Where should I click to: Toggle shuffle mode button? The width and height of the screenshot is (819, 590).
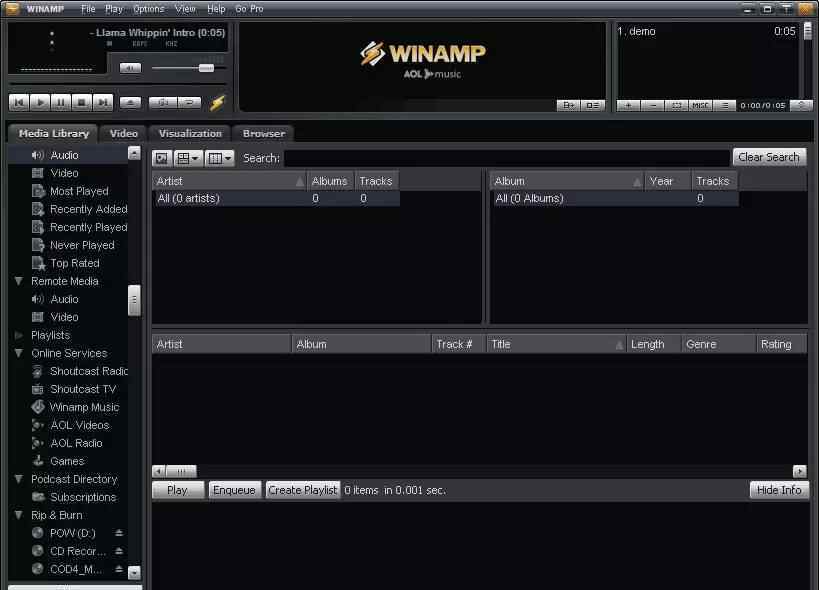point(162,102)
